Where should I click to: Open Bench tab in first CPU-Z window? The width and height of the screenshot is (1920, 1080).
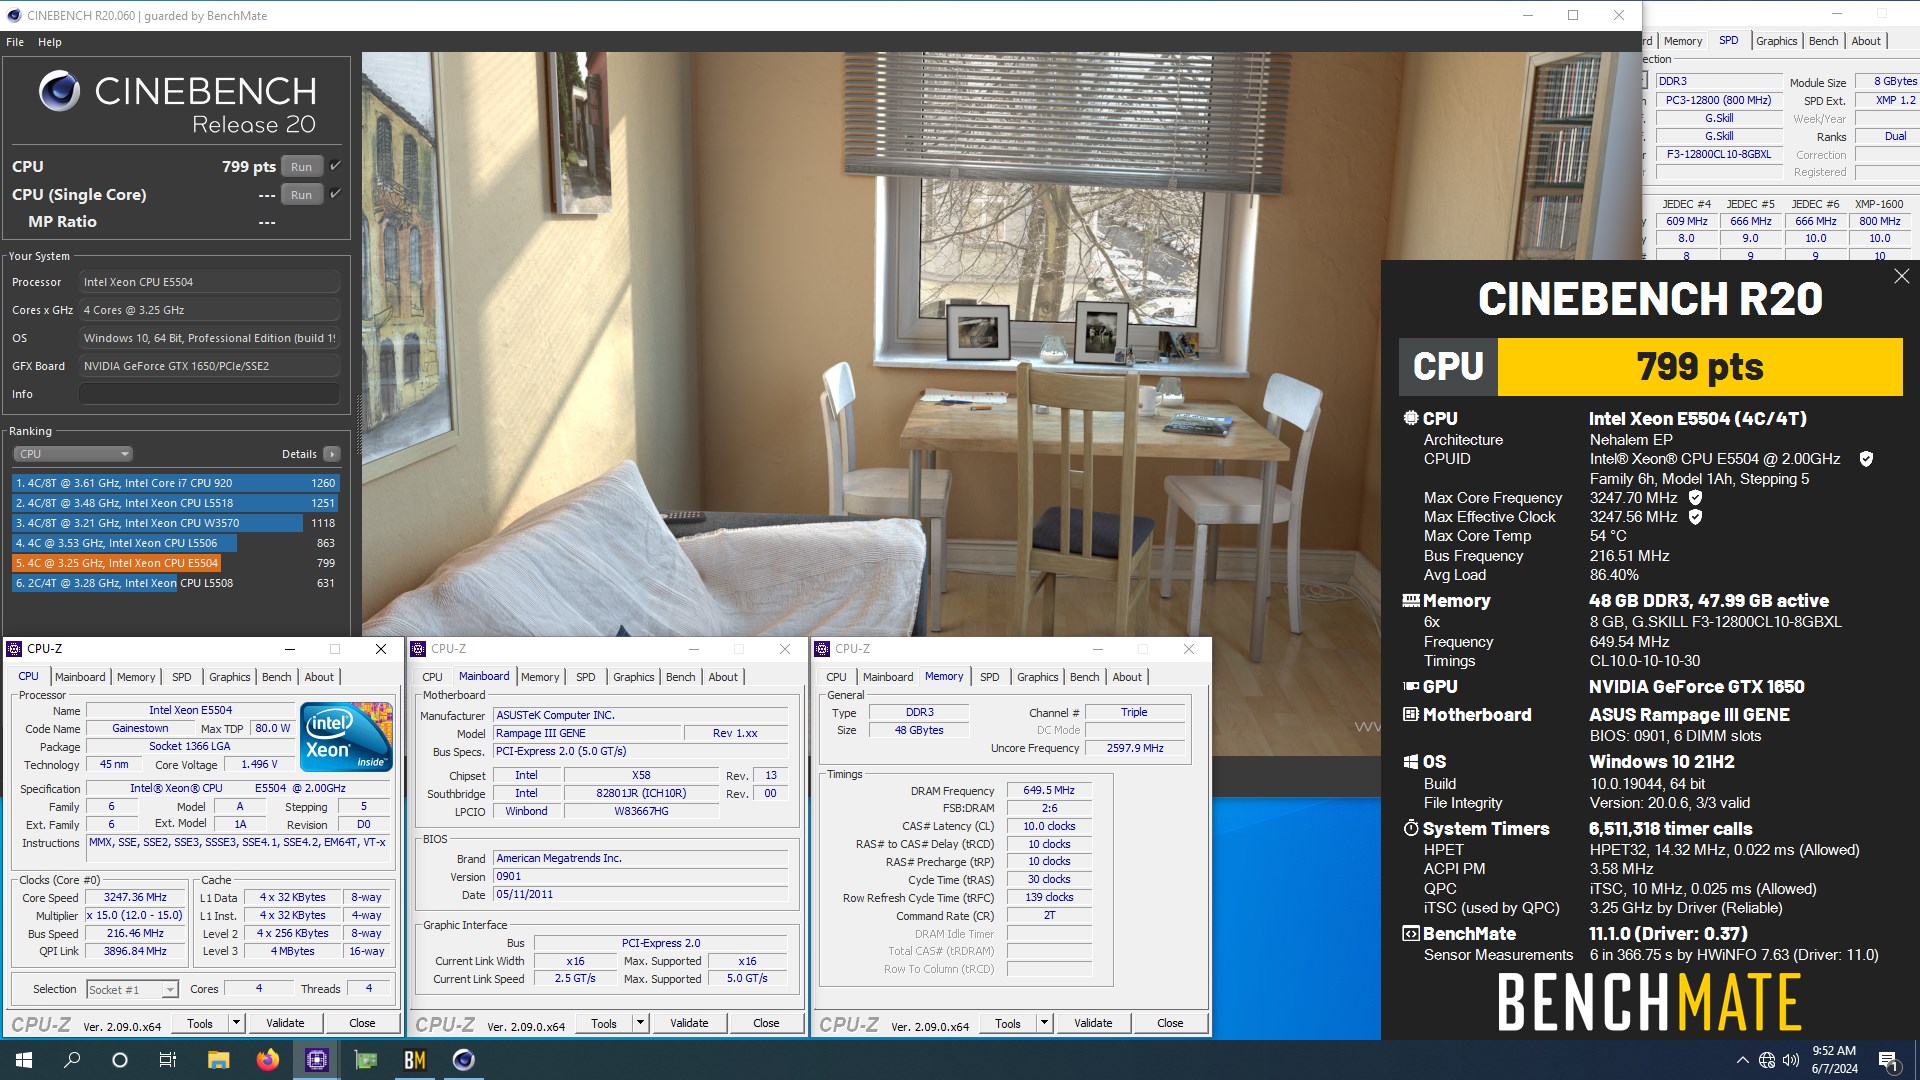click(276, 677)
